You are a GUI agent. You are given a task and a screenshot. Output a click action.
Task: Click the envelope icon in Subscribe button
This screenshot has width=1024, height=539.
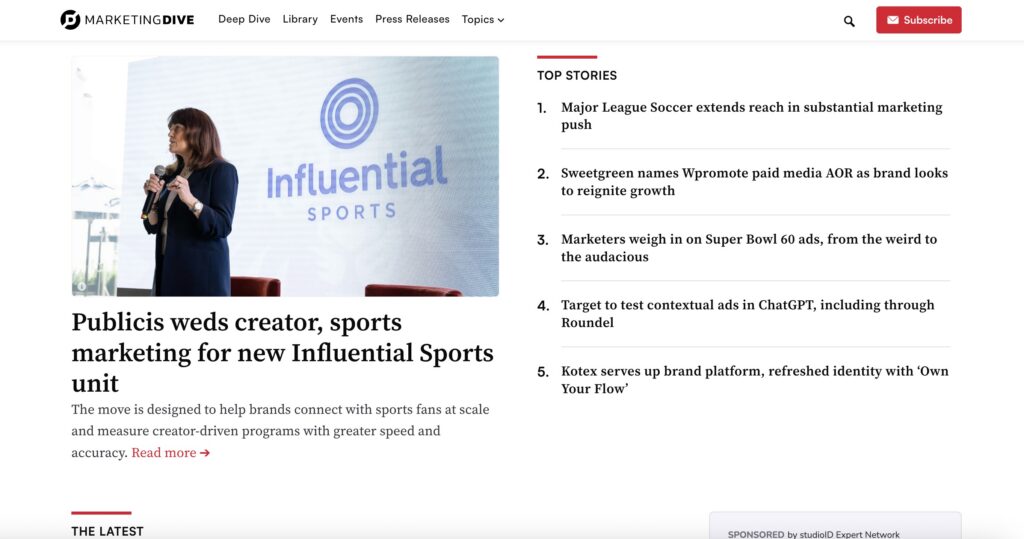(893, 20)
